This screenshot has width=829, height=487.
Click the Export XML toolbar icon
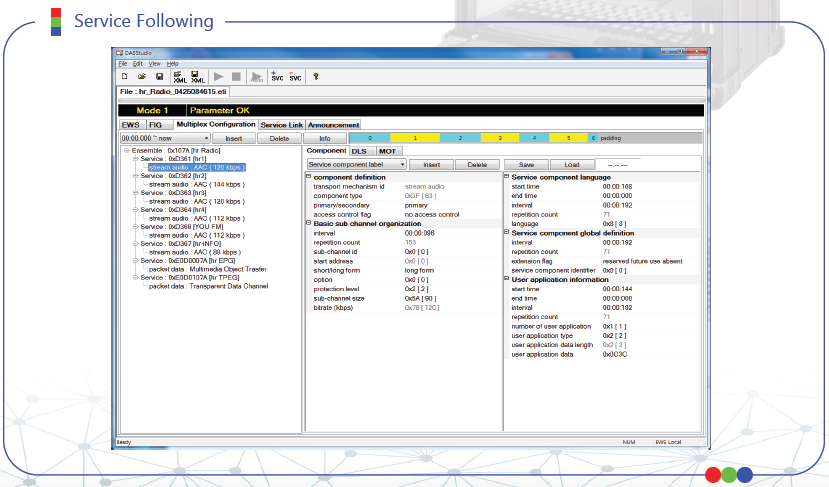tap(196, 76)
